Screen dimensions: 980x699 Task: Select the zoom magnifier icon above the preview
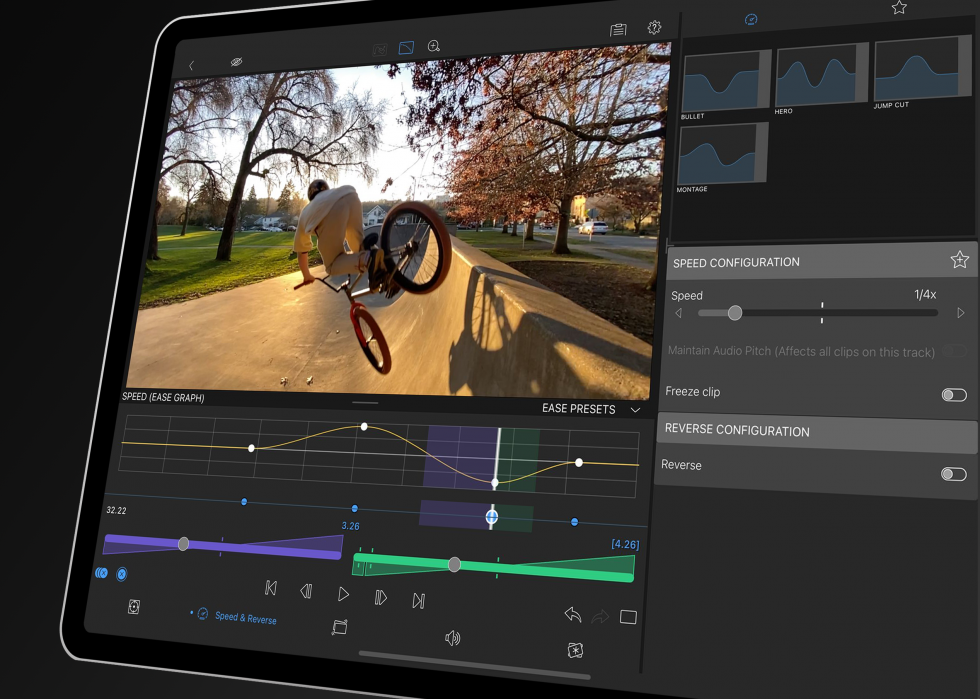tap(435, 46)
